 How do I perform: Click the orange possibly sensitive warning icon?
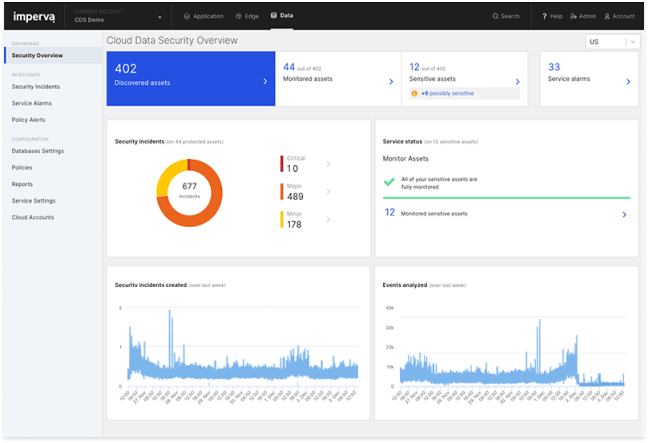click(415, 93)
